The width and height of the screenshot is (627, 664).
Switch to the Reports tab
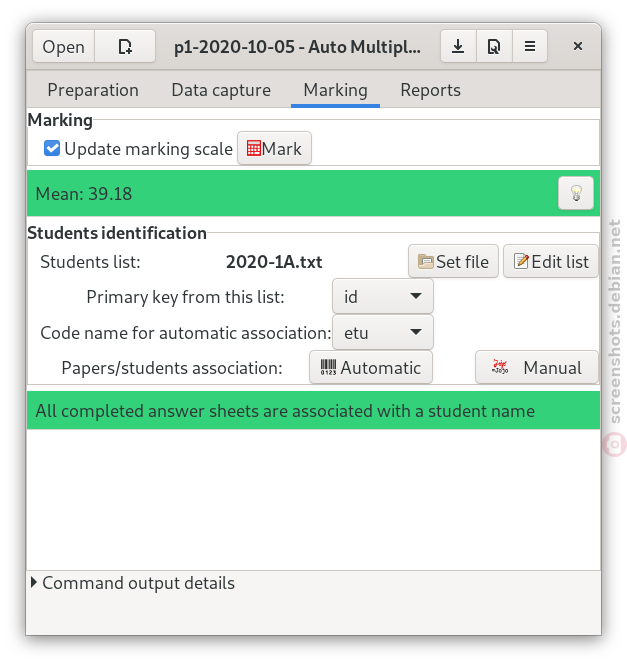click(431, 90)
